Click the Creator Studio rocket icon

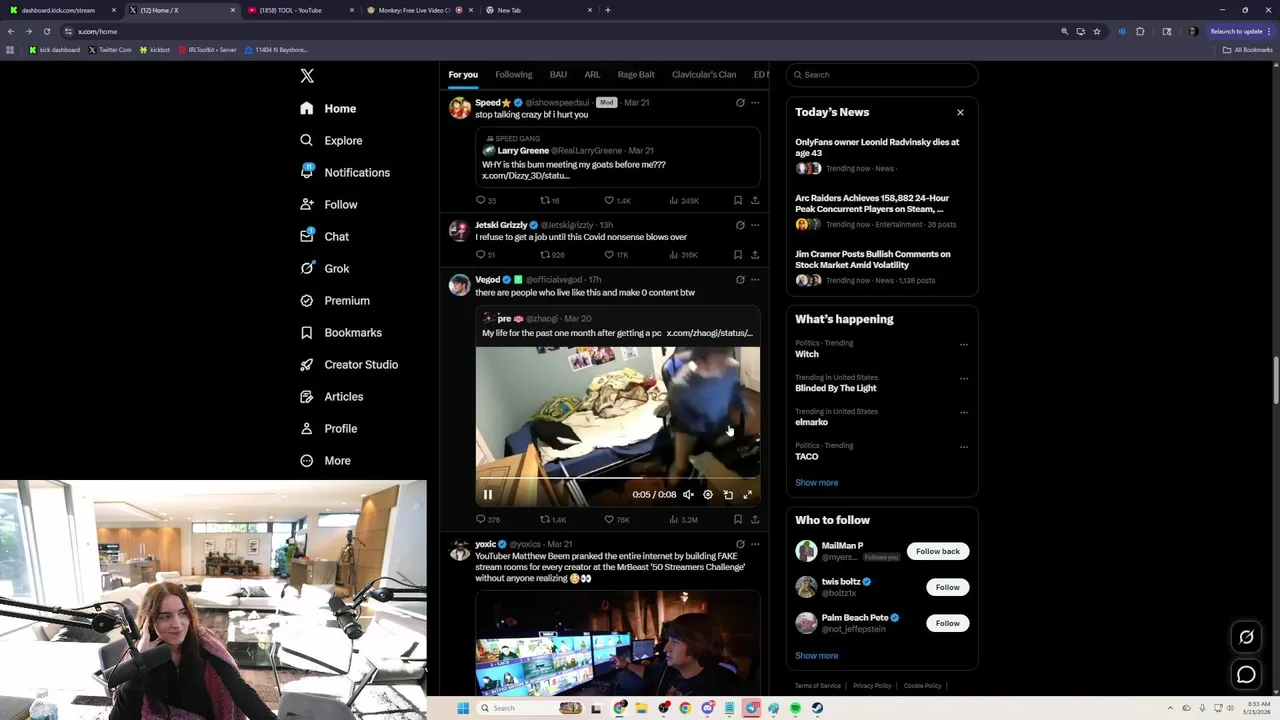click(307, 364)
